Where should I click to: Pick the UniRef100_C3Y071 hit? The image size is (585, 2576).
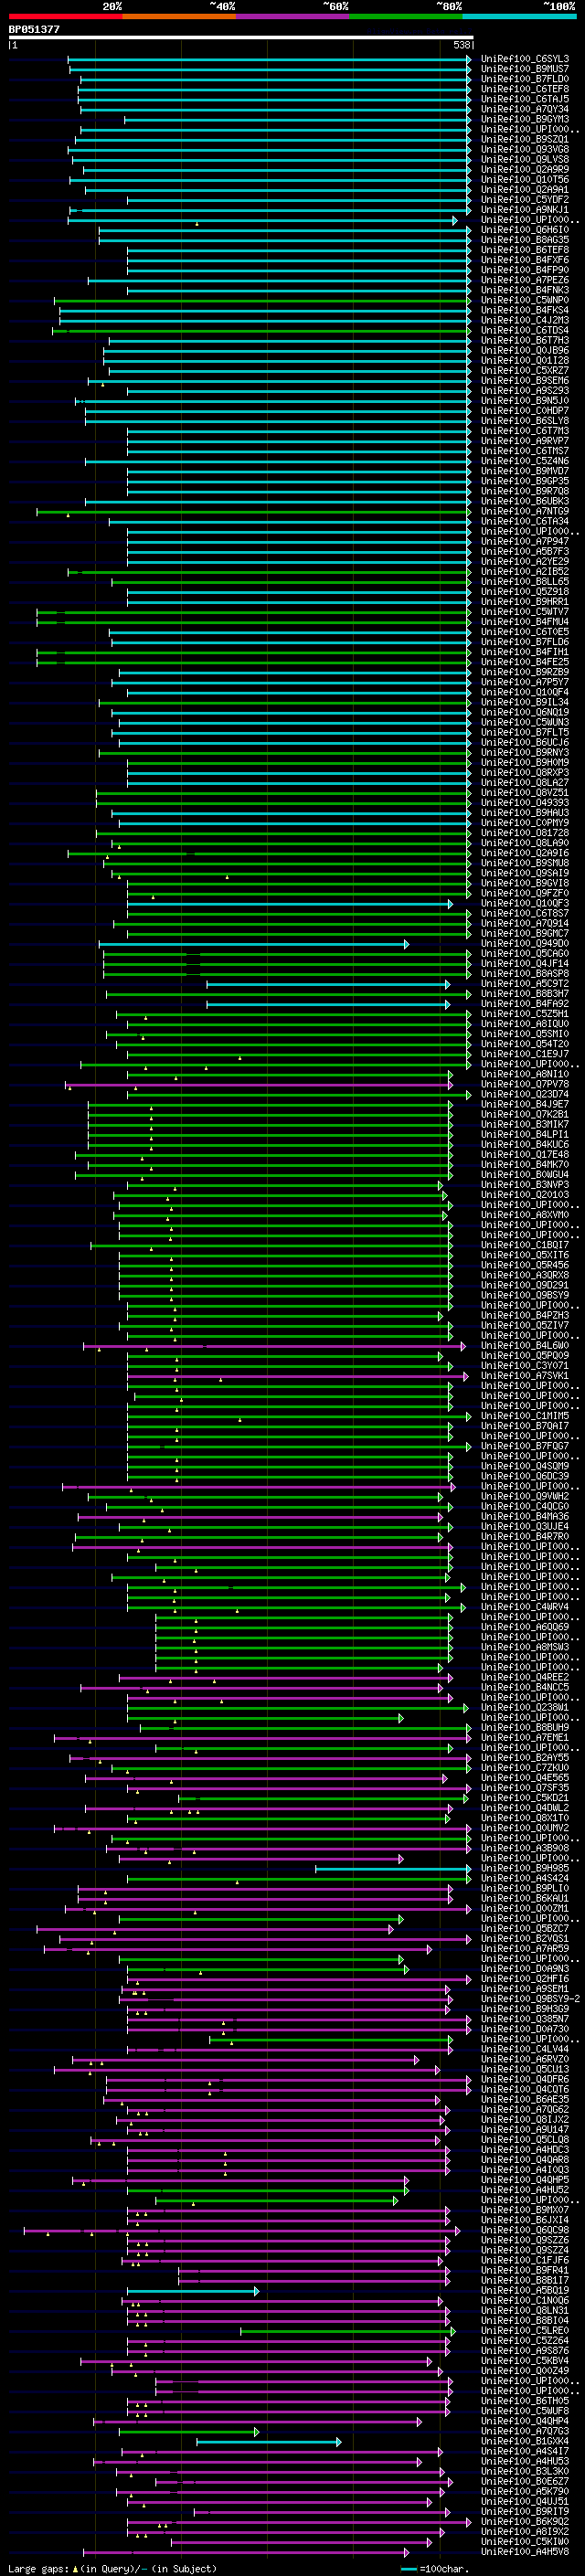pos(524,1367)
